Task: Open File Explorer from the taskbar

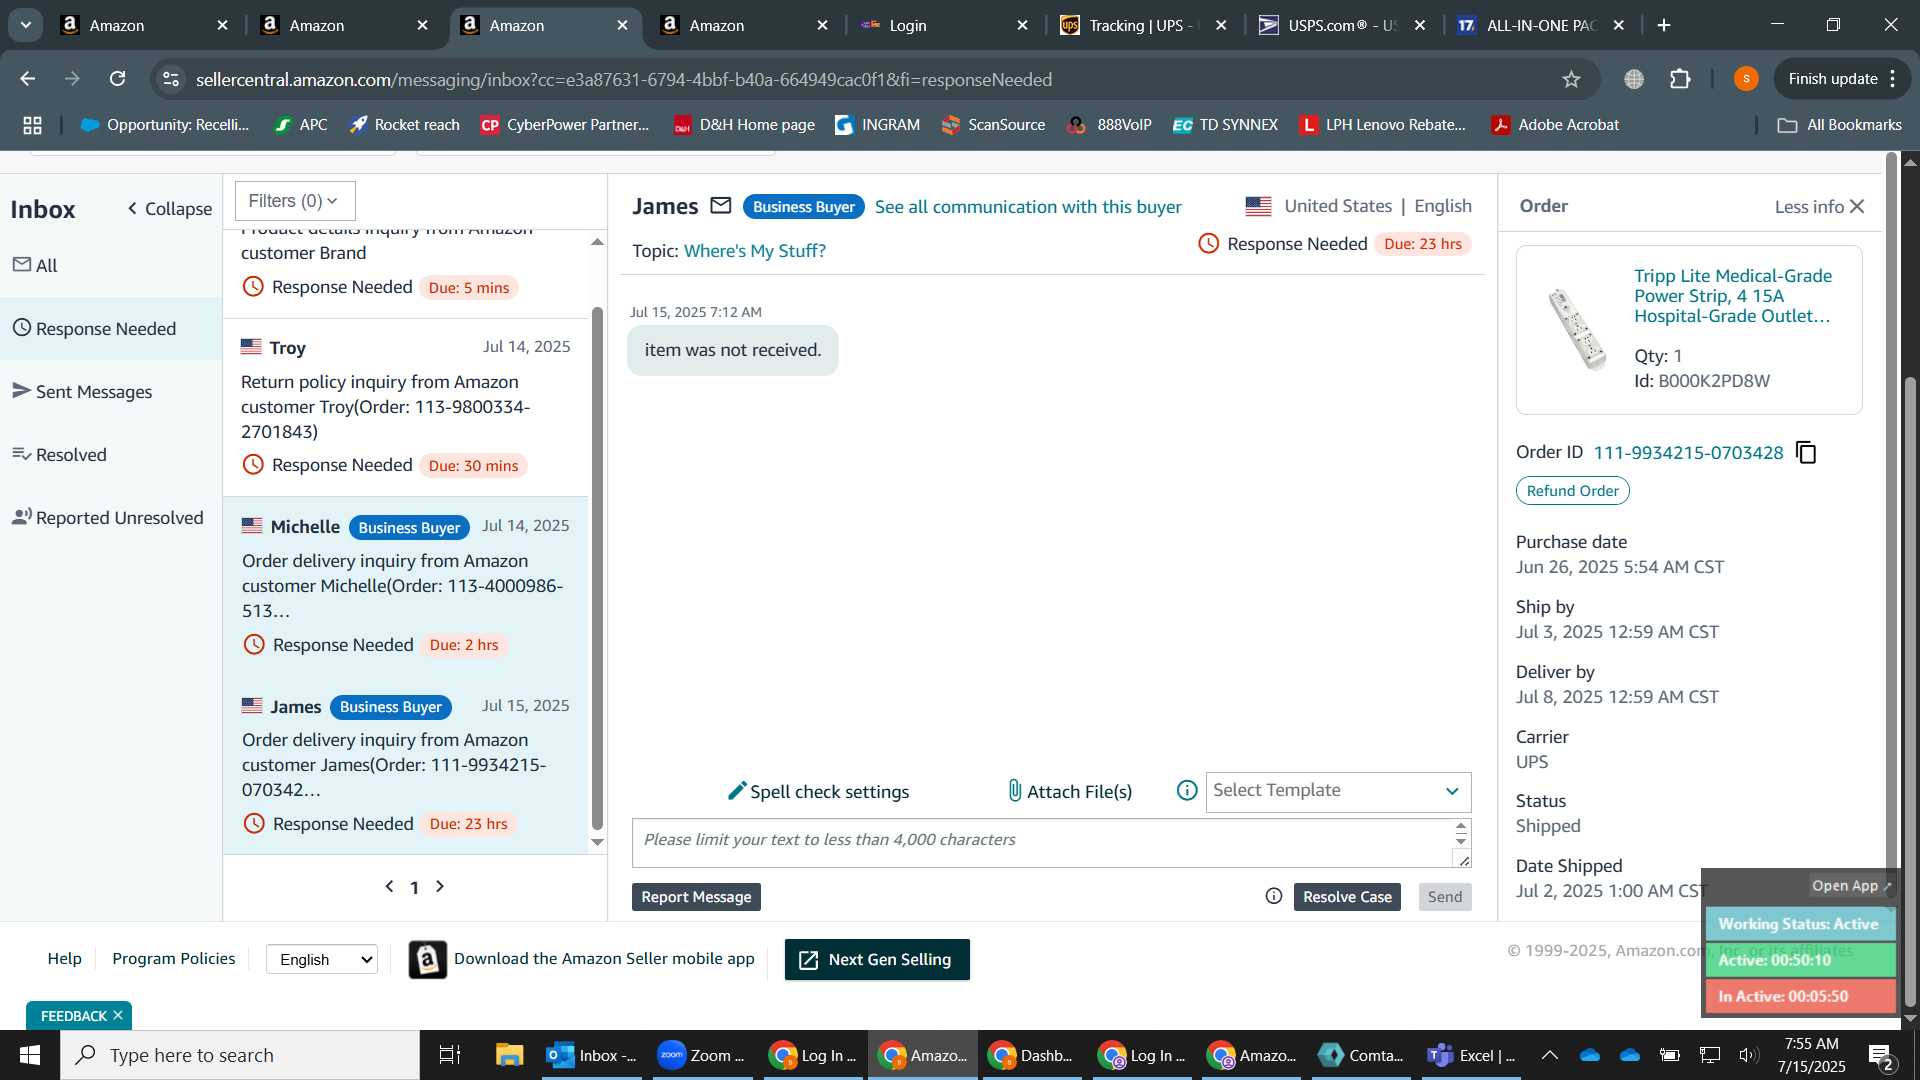Action: (509, 1055)
